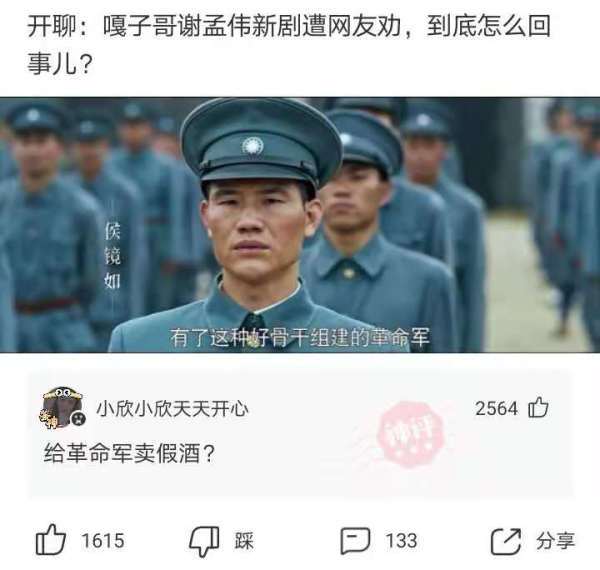
Task: Click the small badge on avatar
Action: point(78,419)
